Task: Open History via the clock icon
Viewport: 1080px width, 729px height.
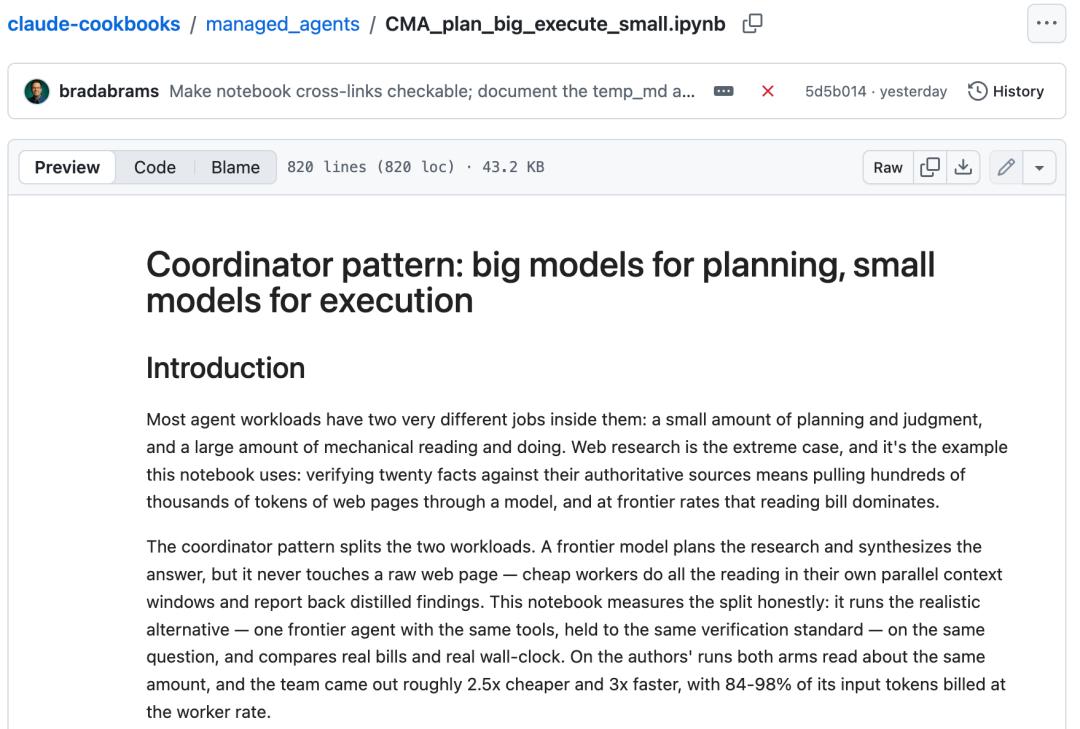Action: tap(977, 91)
